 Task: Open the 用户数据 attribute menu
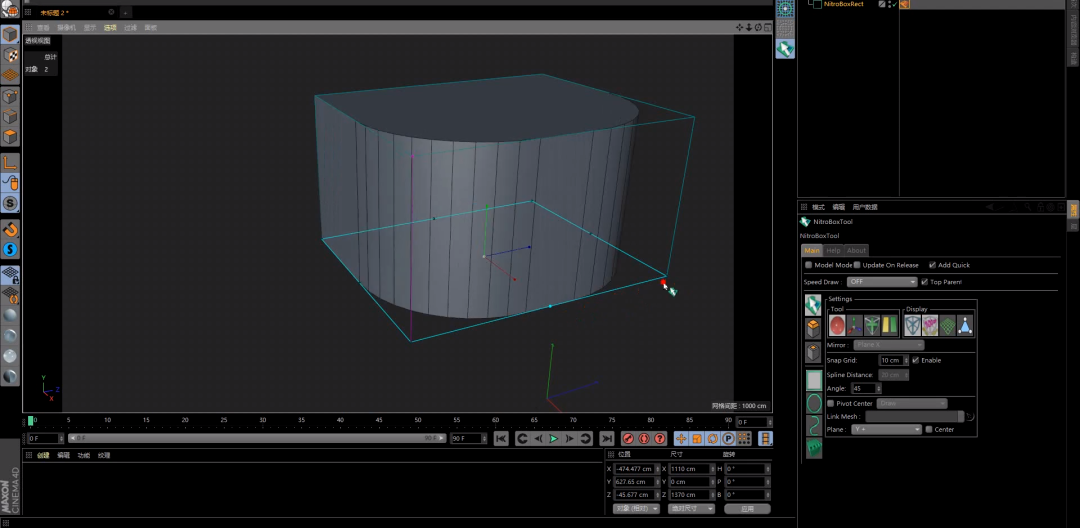[864, 207]
